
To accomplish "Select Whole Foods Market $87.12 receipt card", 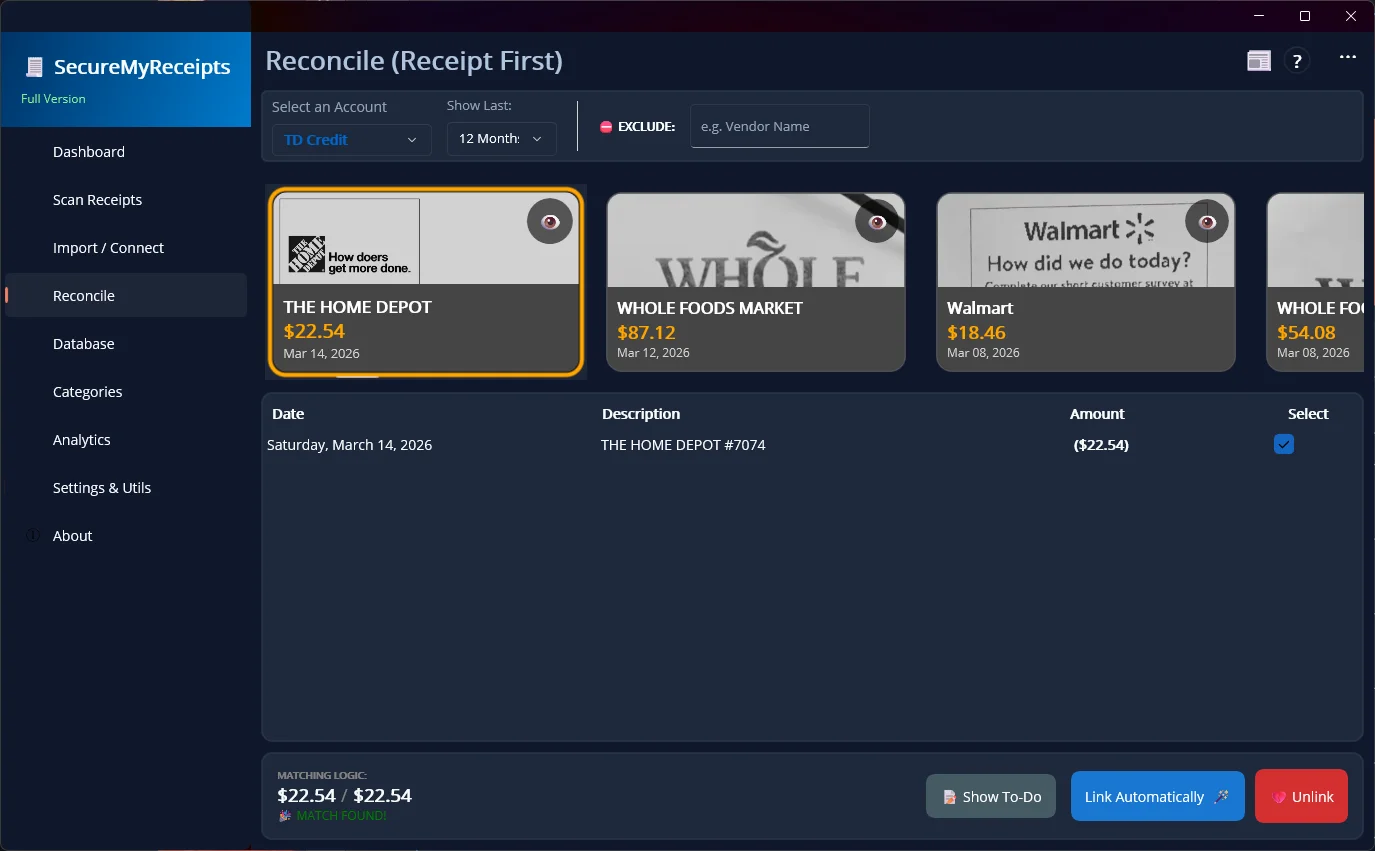I will point(756,282).
